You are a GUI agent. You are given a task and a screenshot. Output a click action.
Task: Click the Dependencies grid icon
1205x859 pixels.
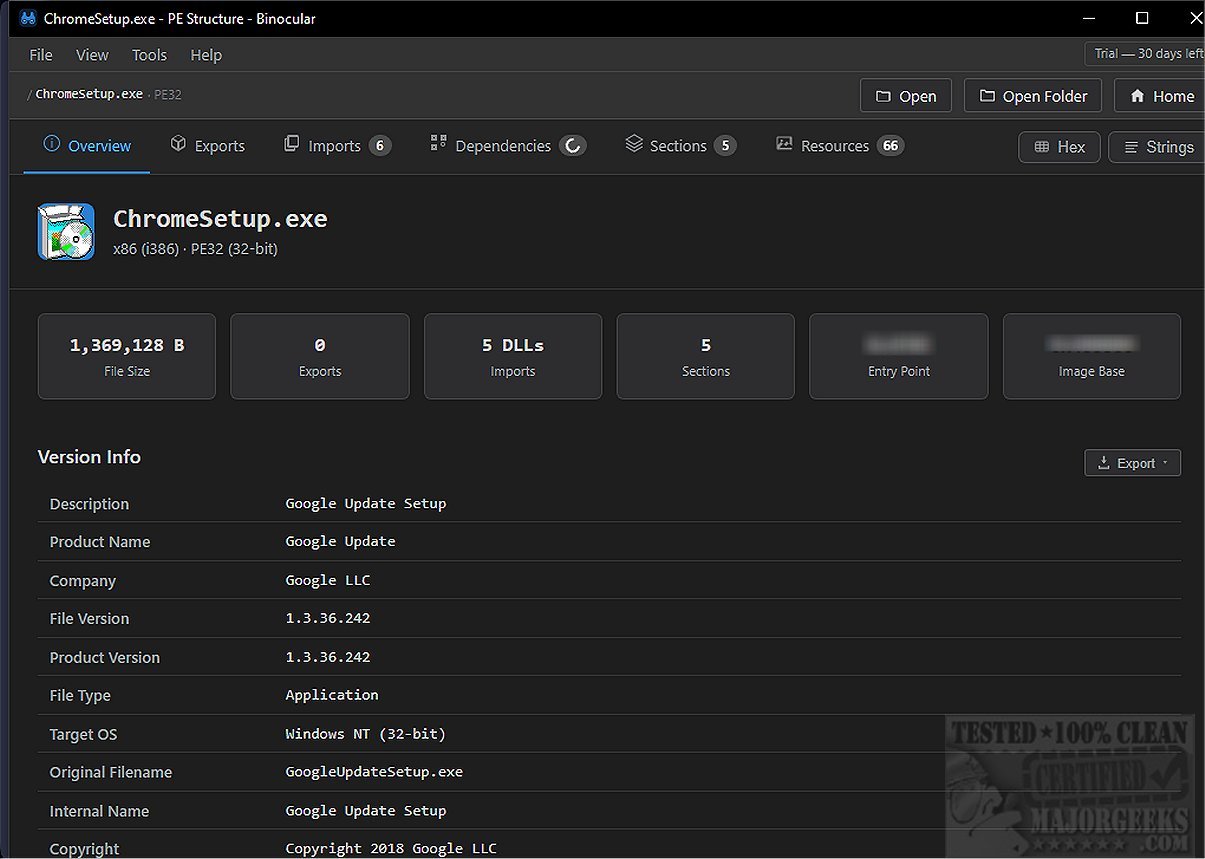pos(438,144)
